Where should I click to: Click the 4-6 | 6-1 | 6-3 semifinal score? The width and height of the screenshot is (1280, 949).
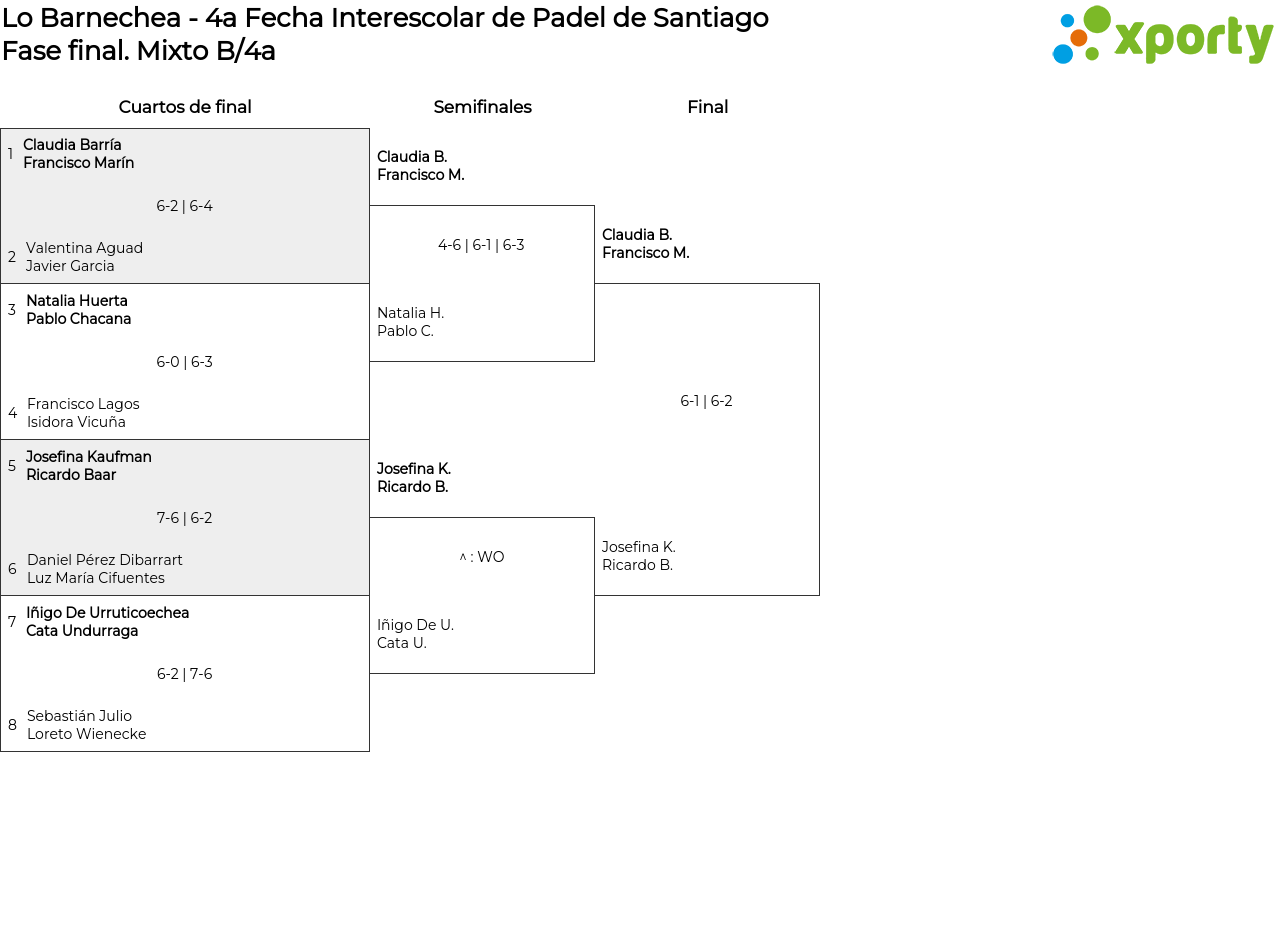[x=481, y=245]
